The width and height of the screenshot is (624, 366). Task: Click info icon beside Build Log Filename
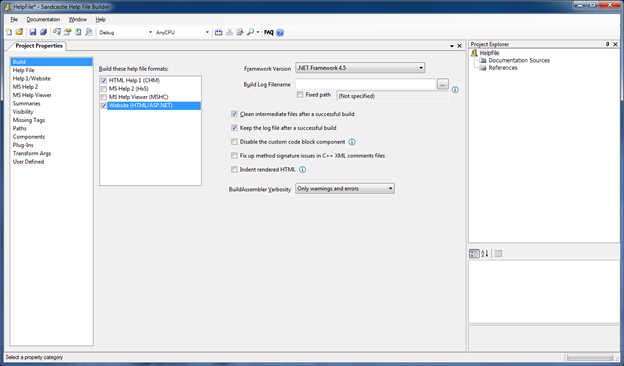click(455, 90)
